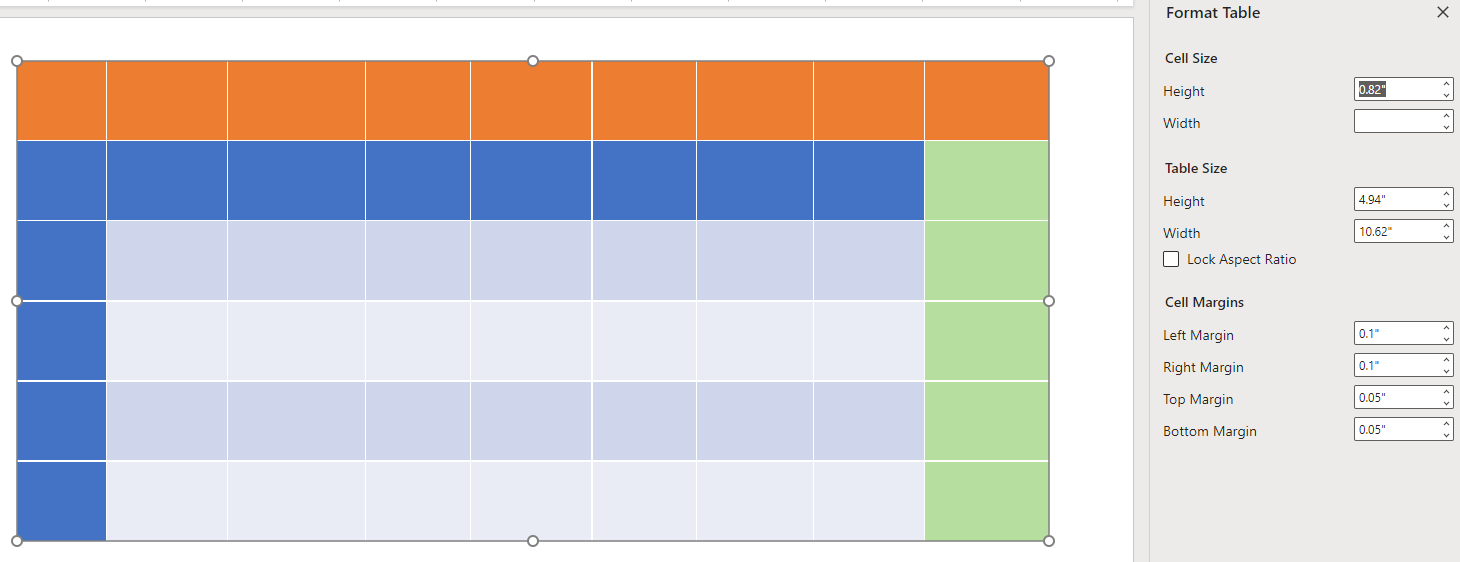Tick the Lock Aspect Ratio checkbox

1171,259
